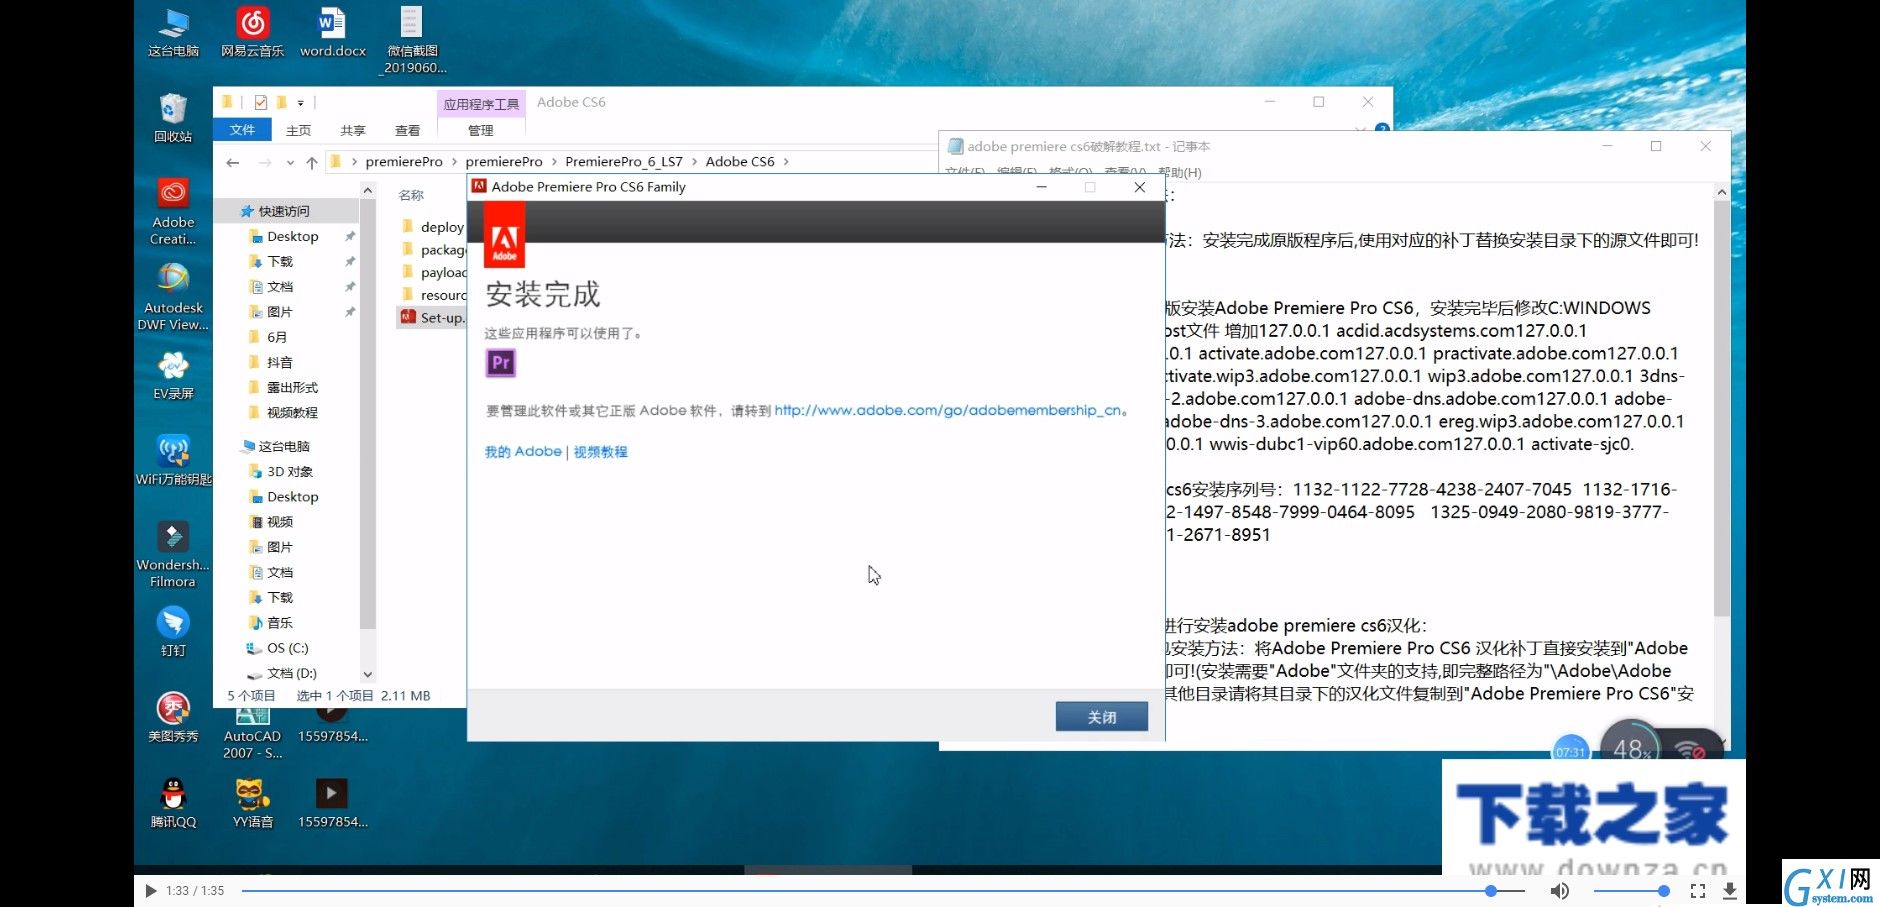Click the 48% floating accelerator widget

(x=1631, y=748)
